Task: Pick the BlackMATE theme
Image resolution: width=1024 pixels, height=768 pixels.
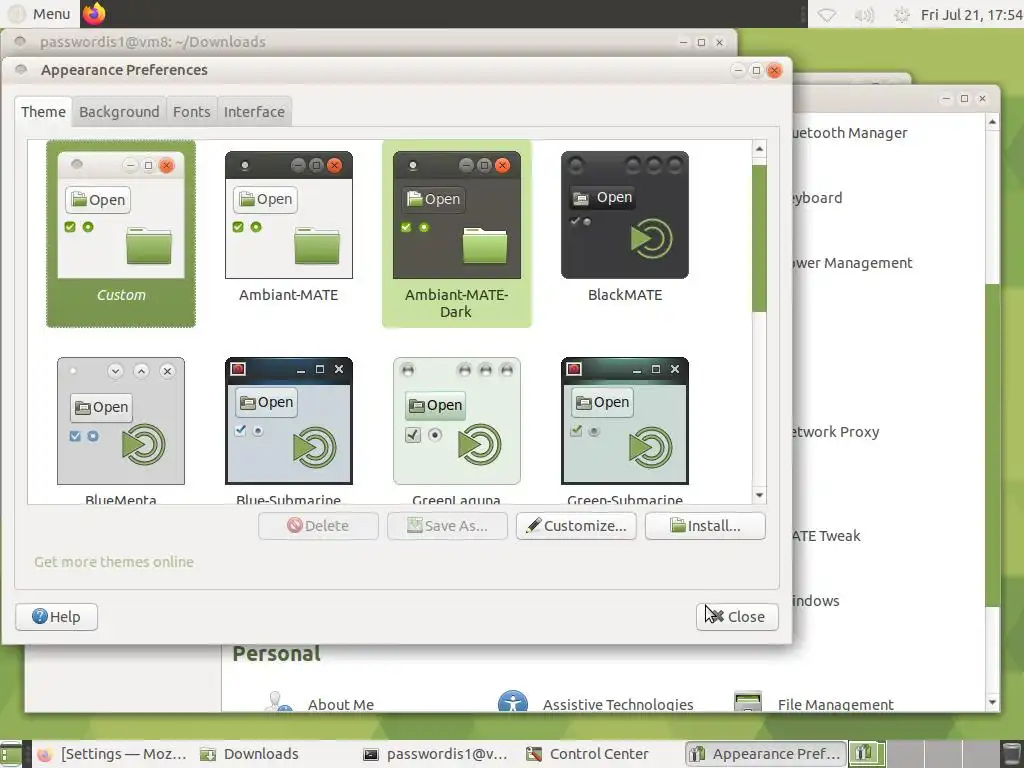Action: tap(624, 227)
